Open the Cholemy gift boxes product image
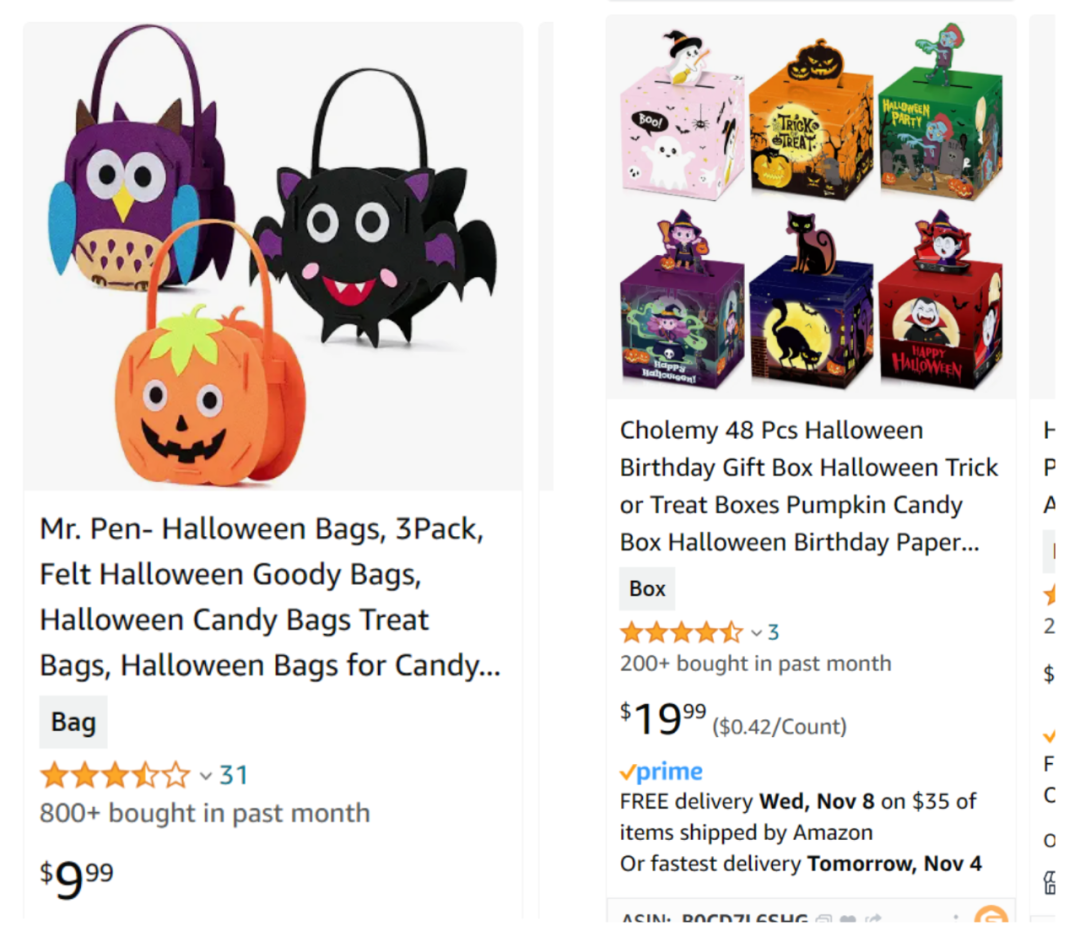 [811, 207]
